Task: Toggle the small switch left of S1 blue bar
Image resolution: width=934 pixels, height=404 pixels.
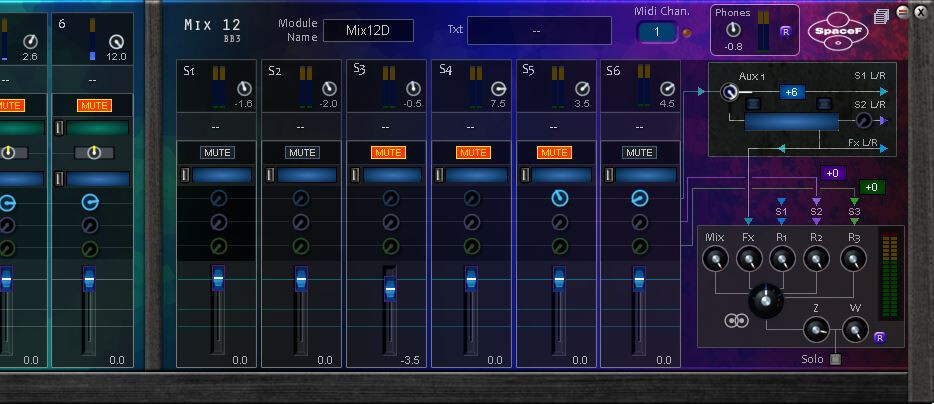Action: point(185,175)
